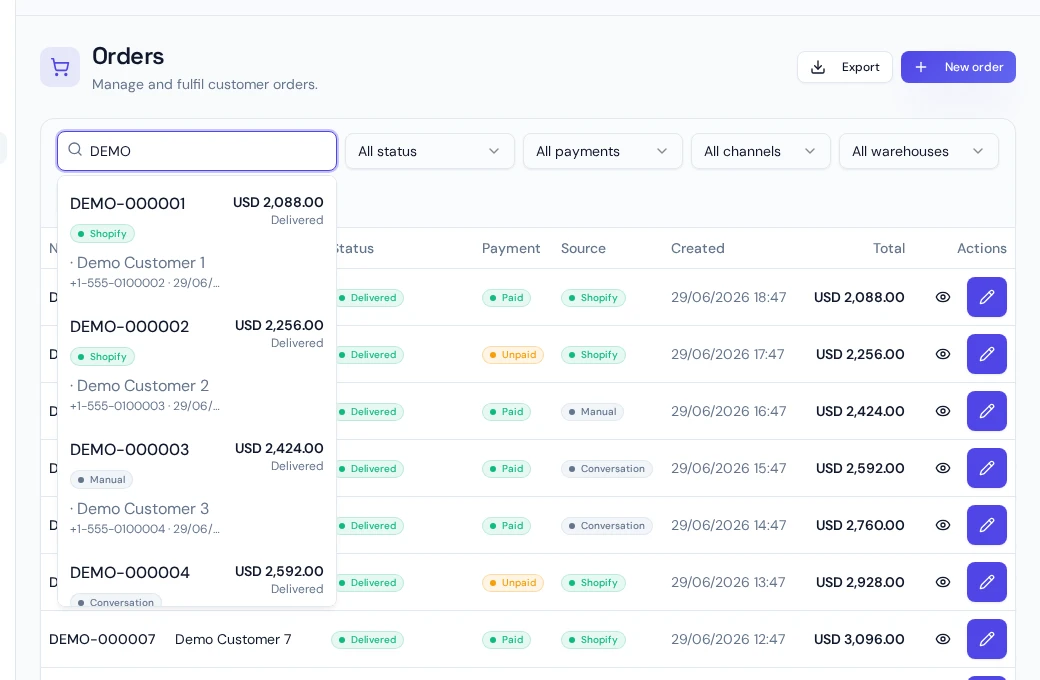The height and width of the screenshot is (680, 1040).
Task: Edit the order totaling USD 2,592.00
Action: [x=986, y=468]
